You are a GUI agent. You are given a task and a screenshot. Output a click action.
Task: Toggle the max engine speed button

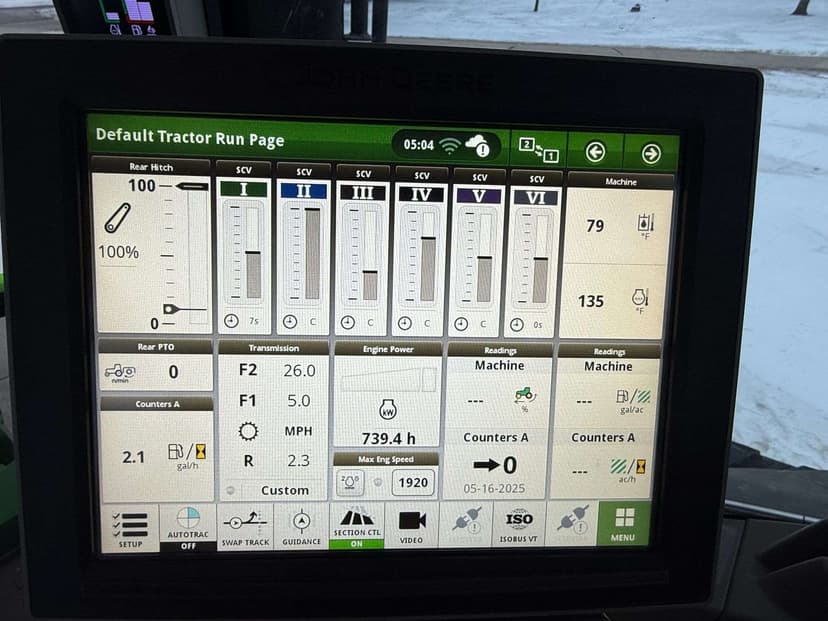(x=351, y=482)
